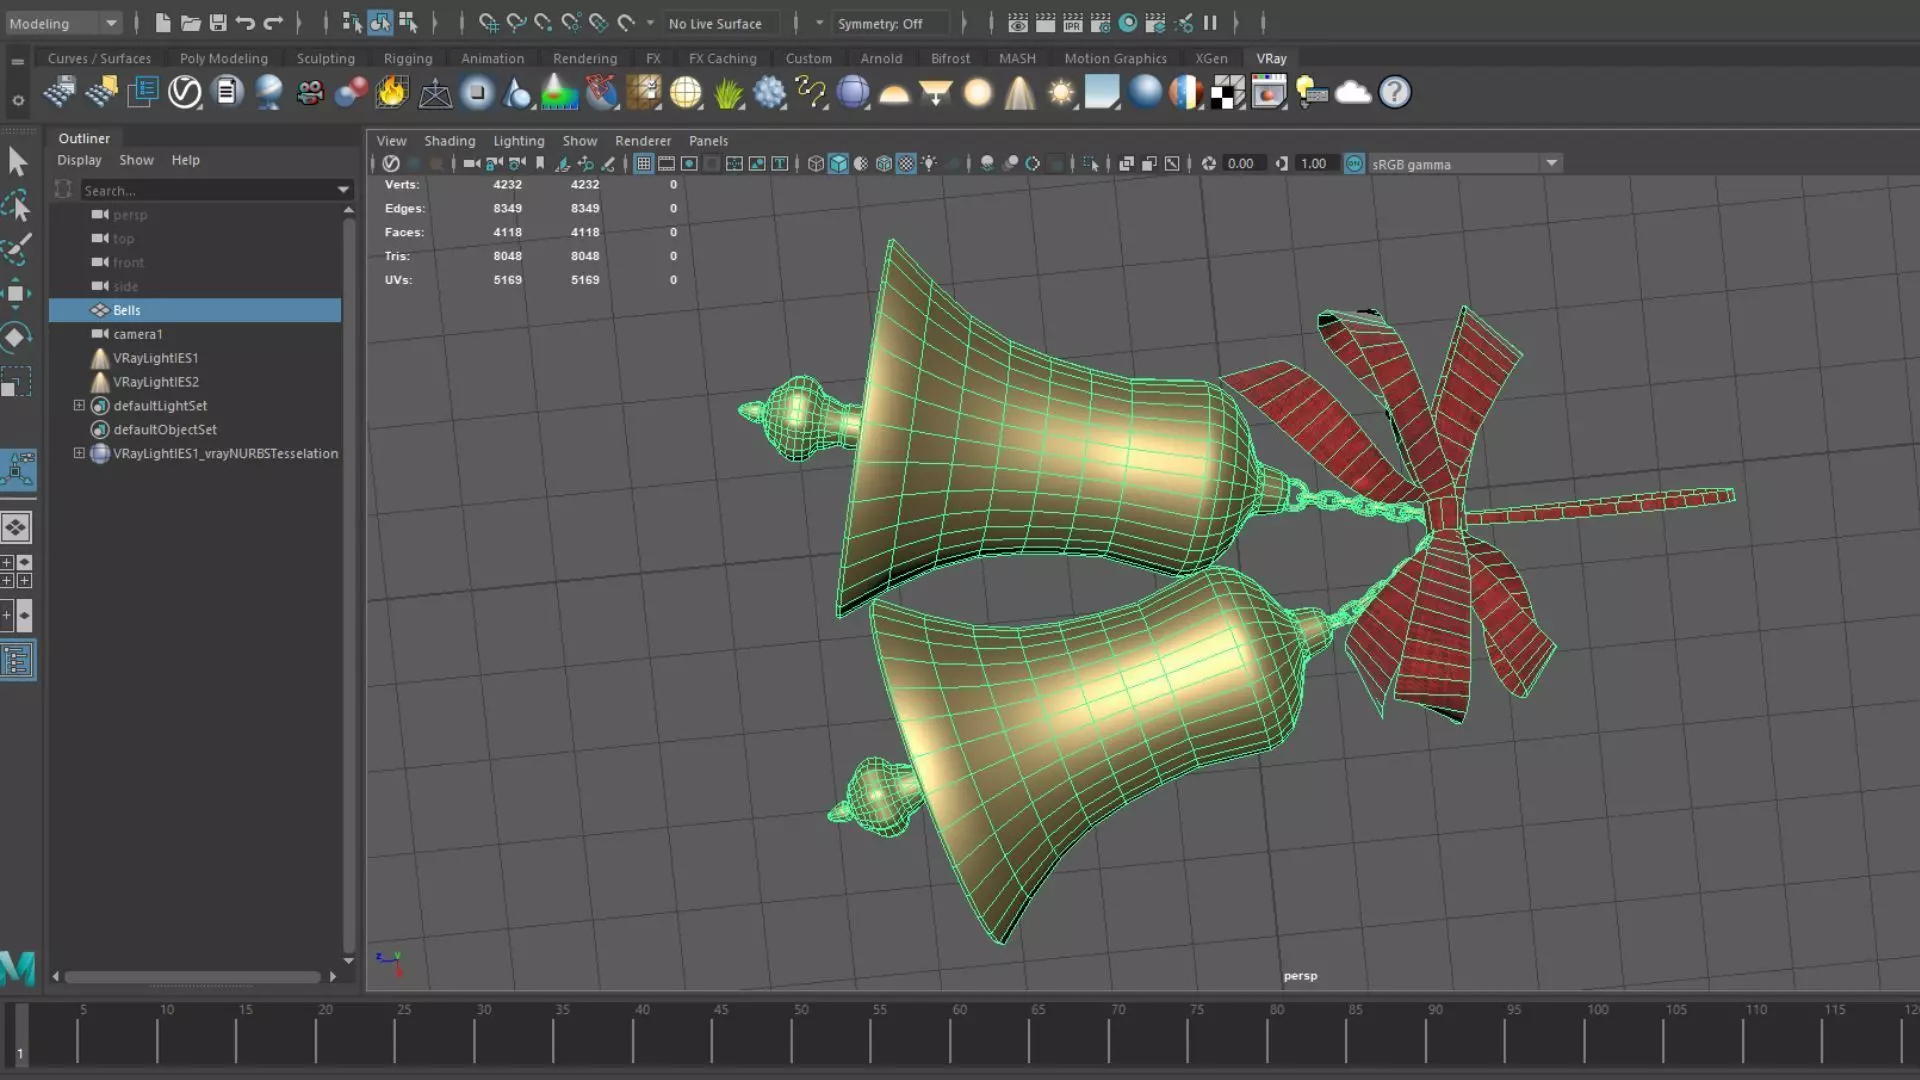Create a V-Ray sun light from shelf
Screen dimensions: 1920x1080
pyautogui.click(x=1061, y=93)
